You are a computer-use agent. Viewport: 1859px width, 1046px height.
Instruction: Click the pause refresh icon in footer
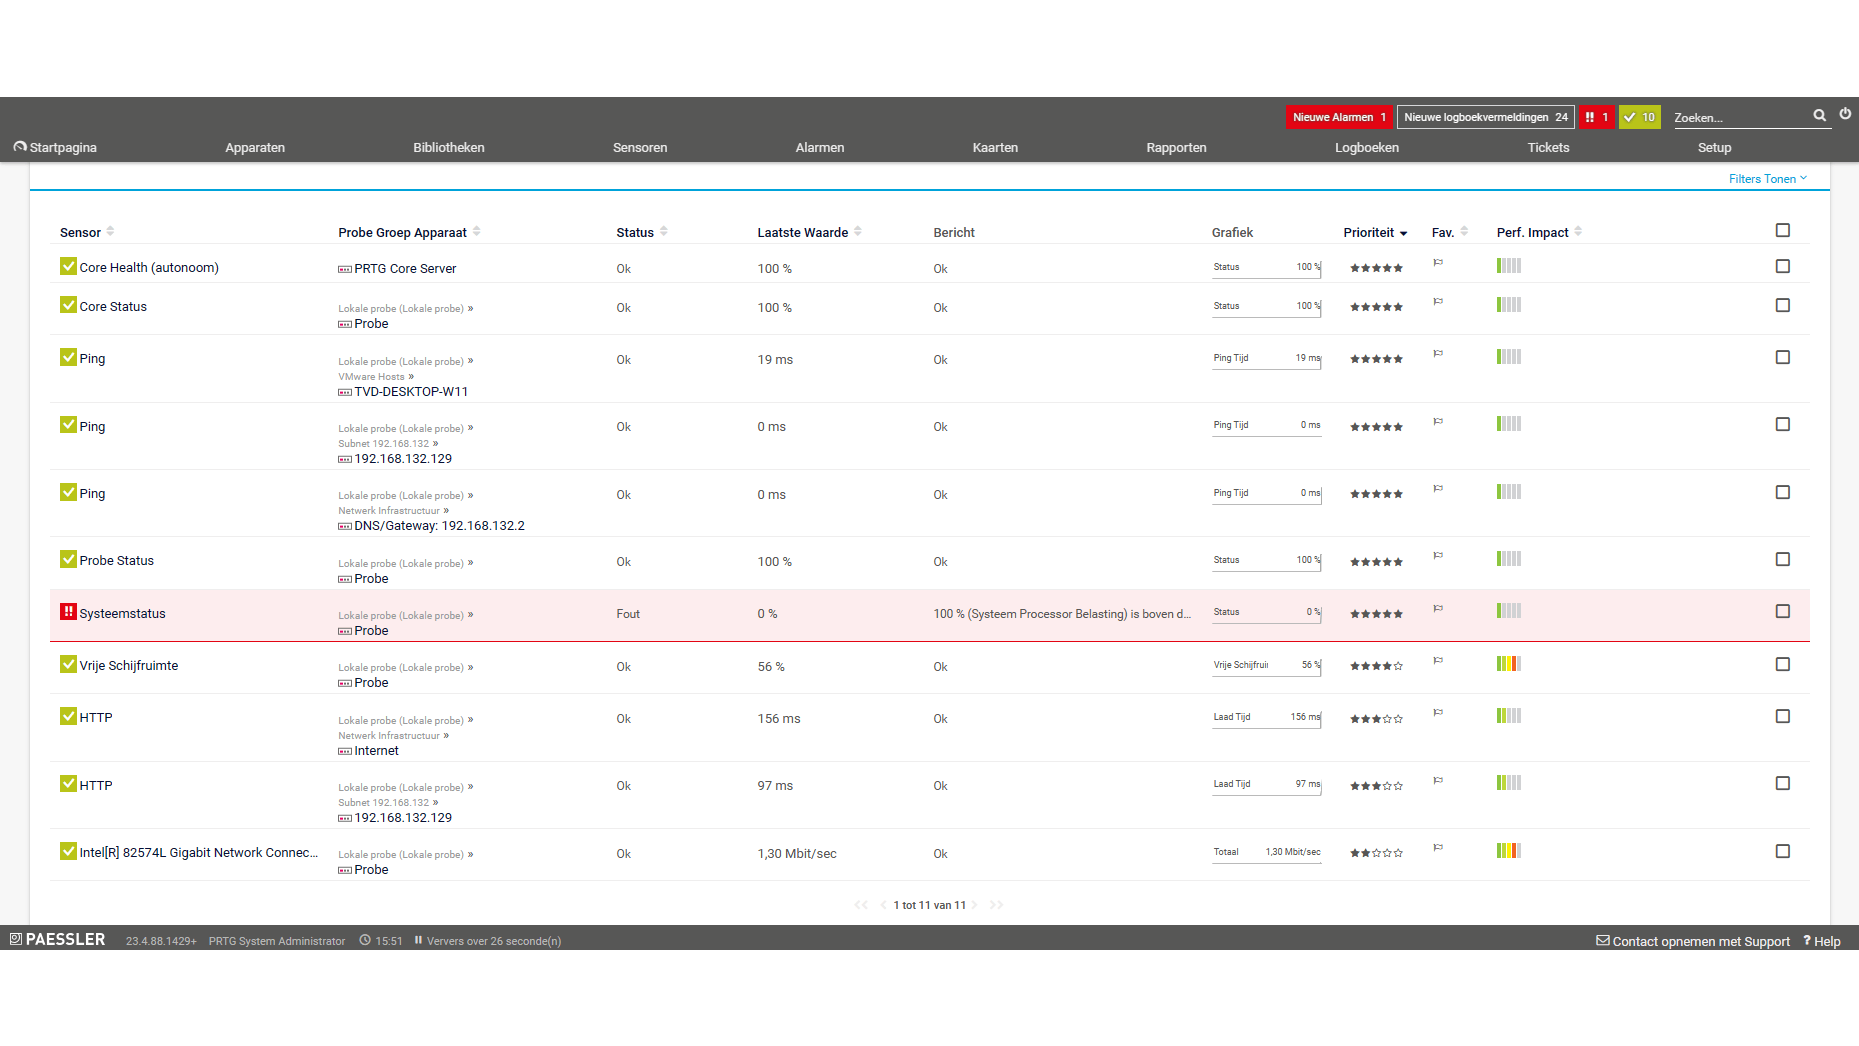[x=418, y=940]
